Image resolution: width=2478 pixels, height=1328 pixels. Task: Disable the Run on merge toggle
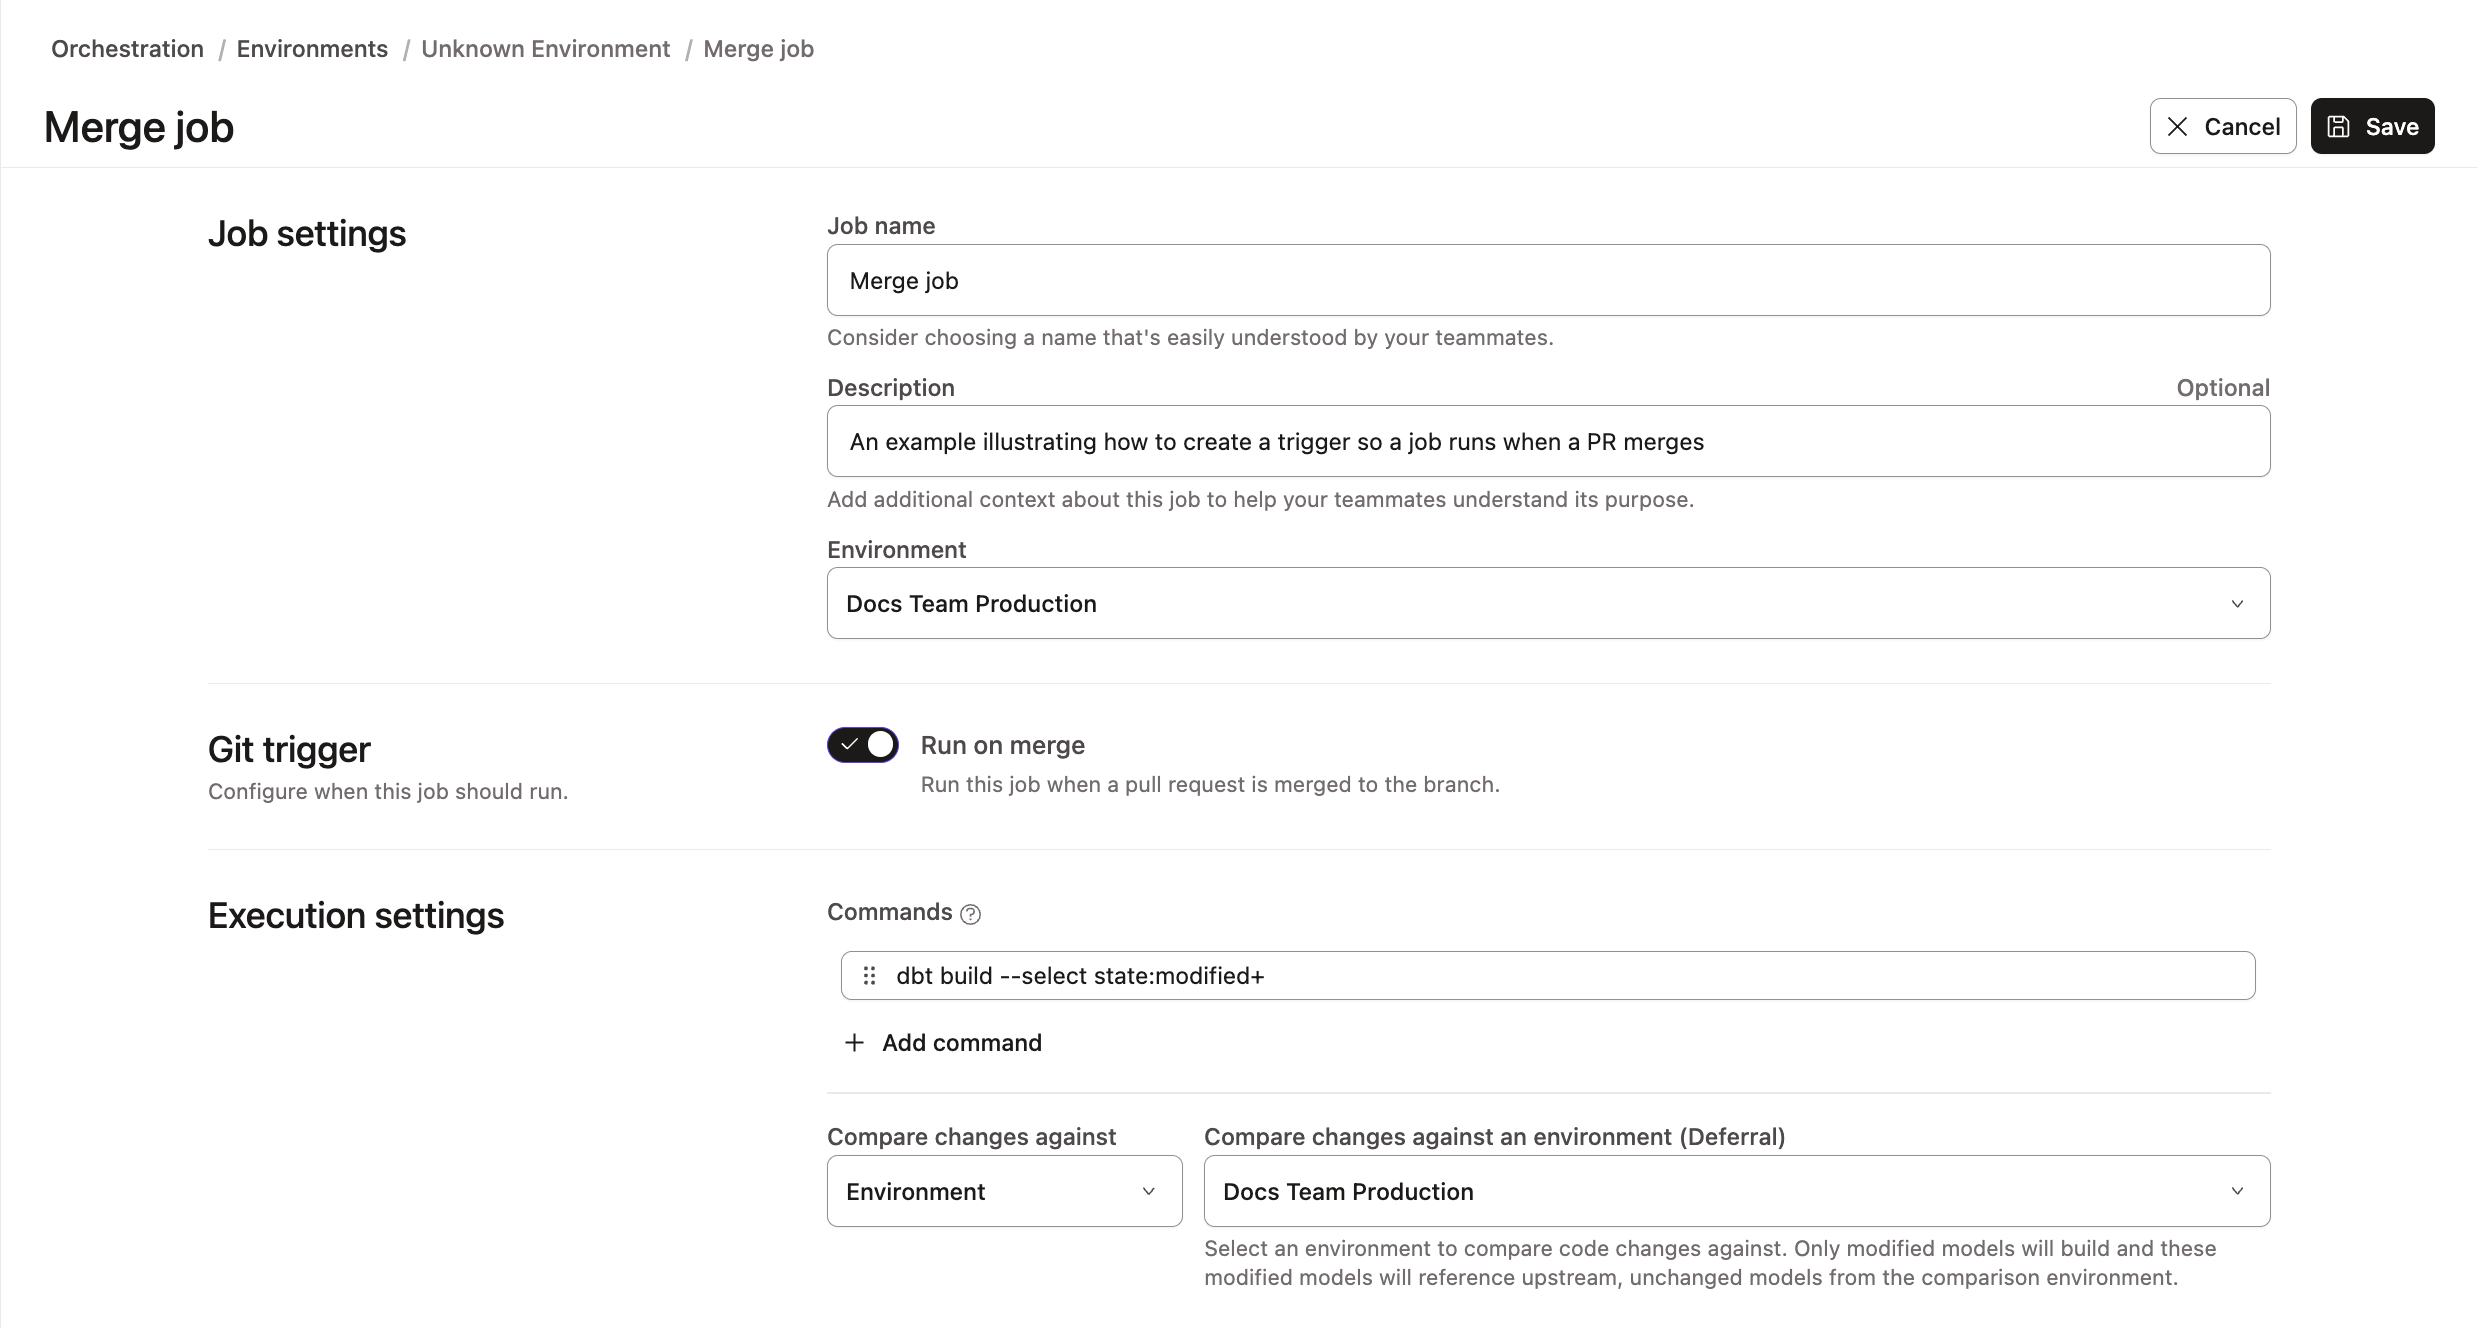[862, 744]
